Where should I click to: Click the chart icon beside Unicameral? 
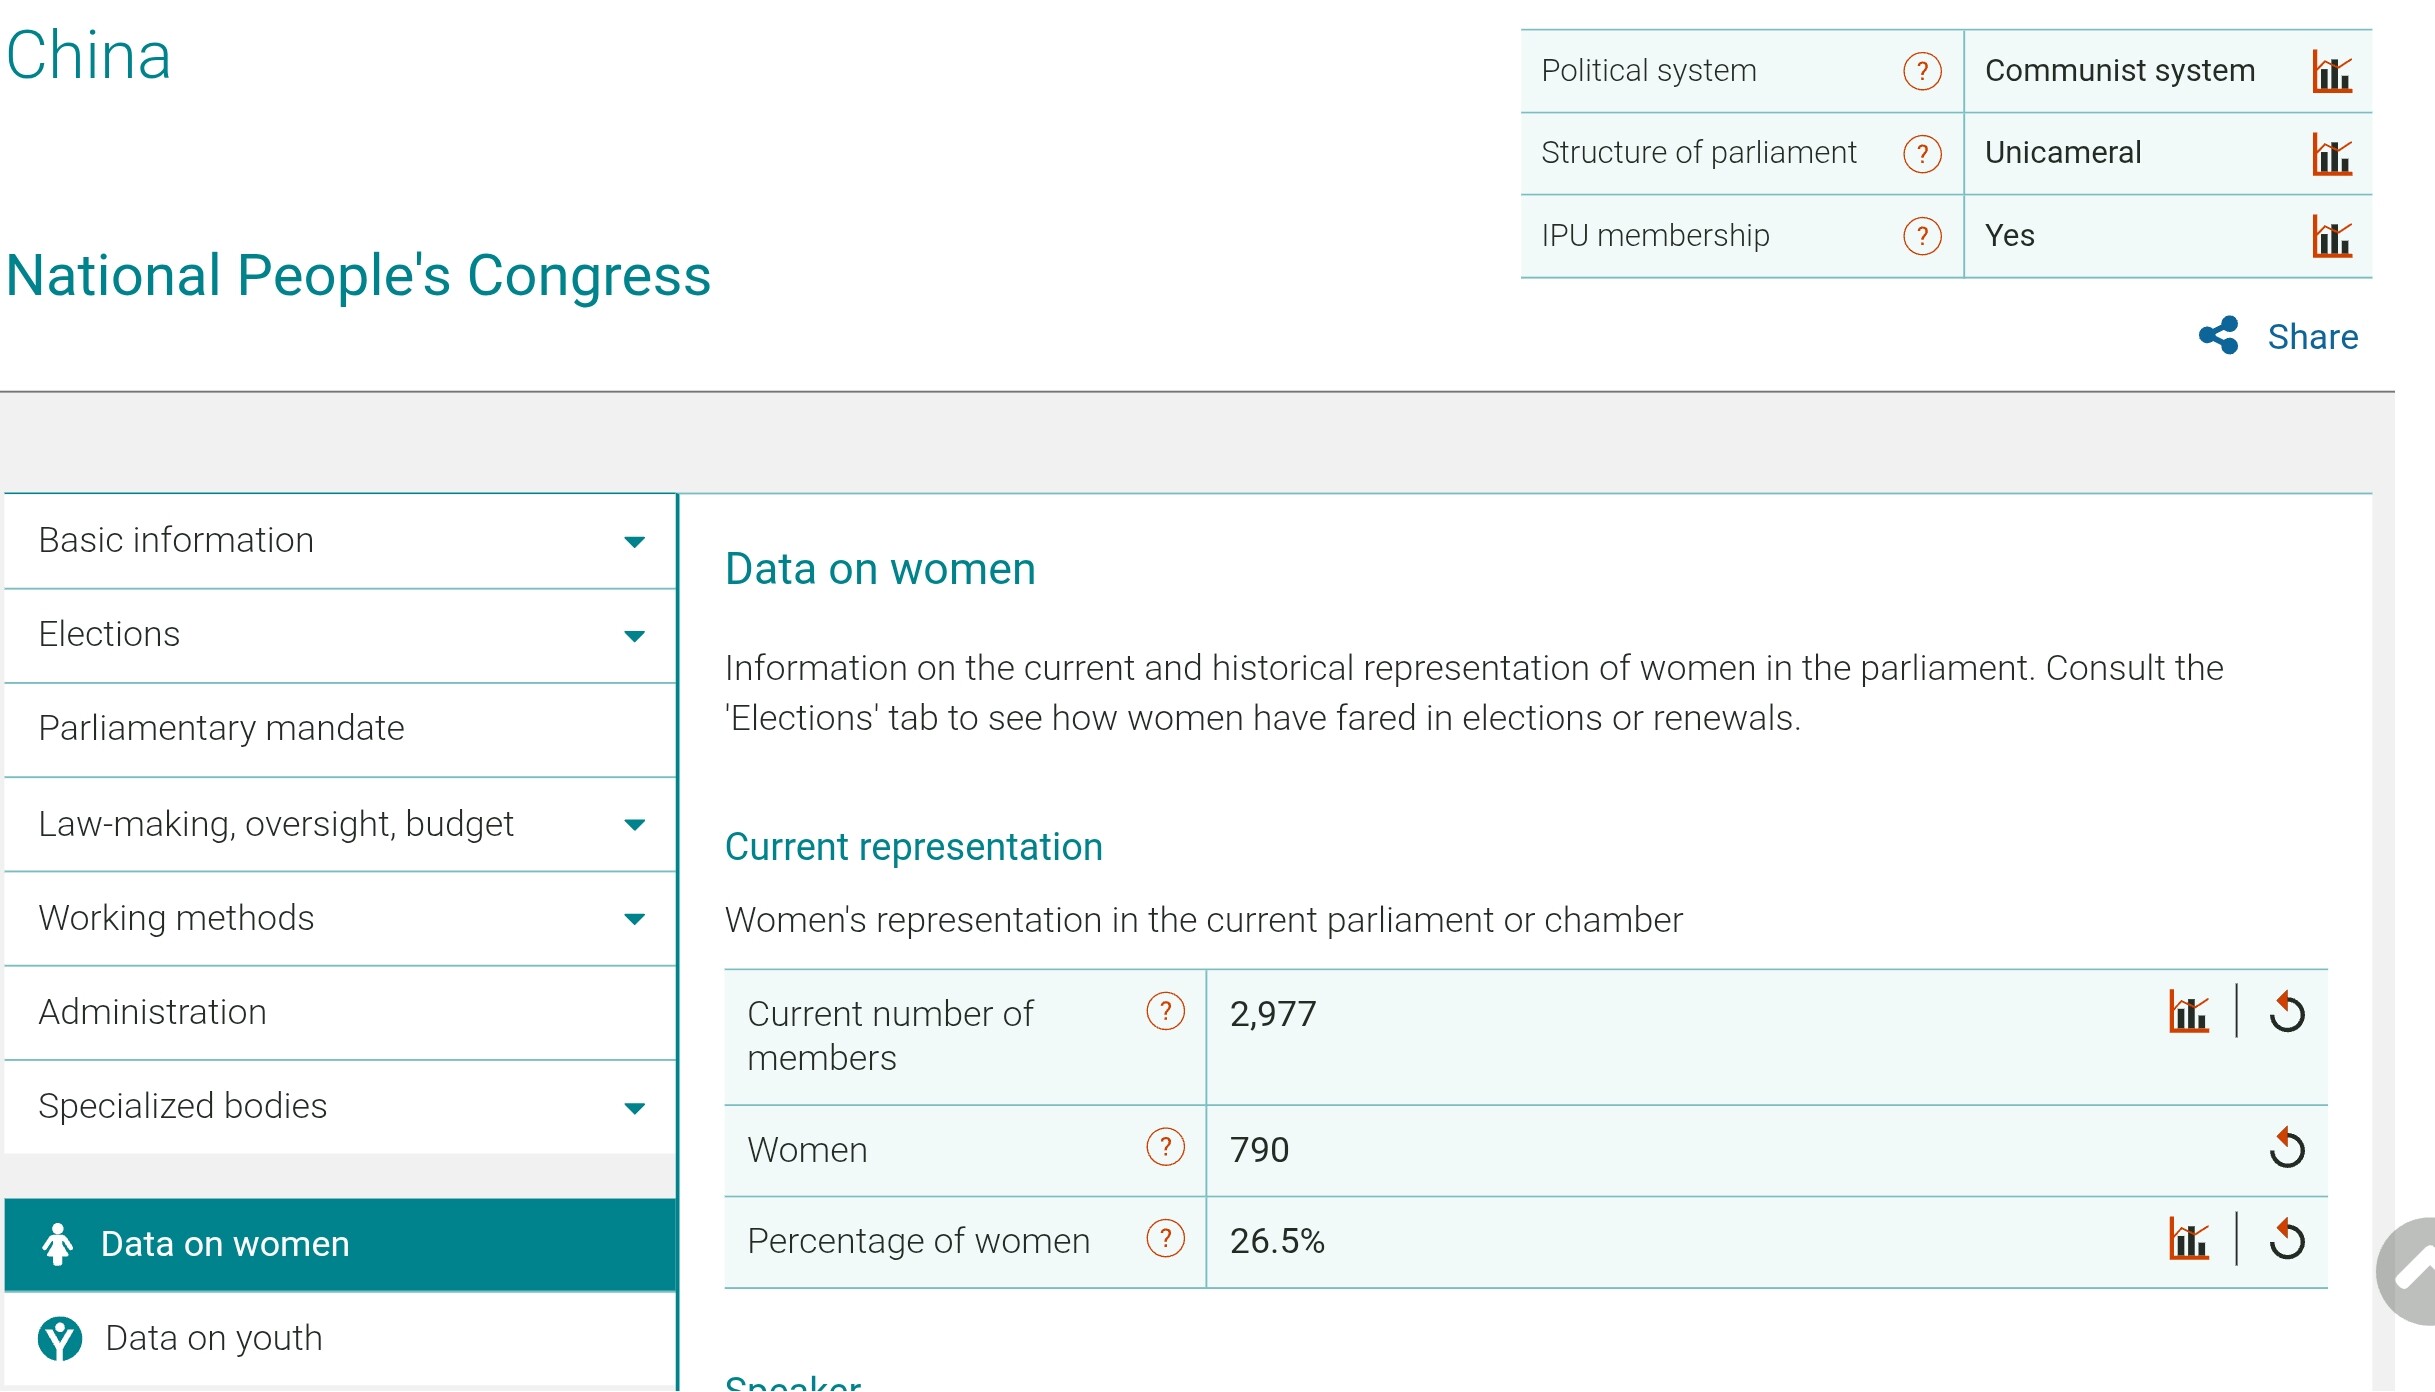click(x=2331, y=155)
